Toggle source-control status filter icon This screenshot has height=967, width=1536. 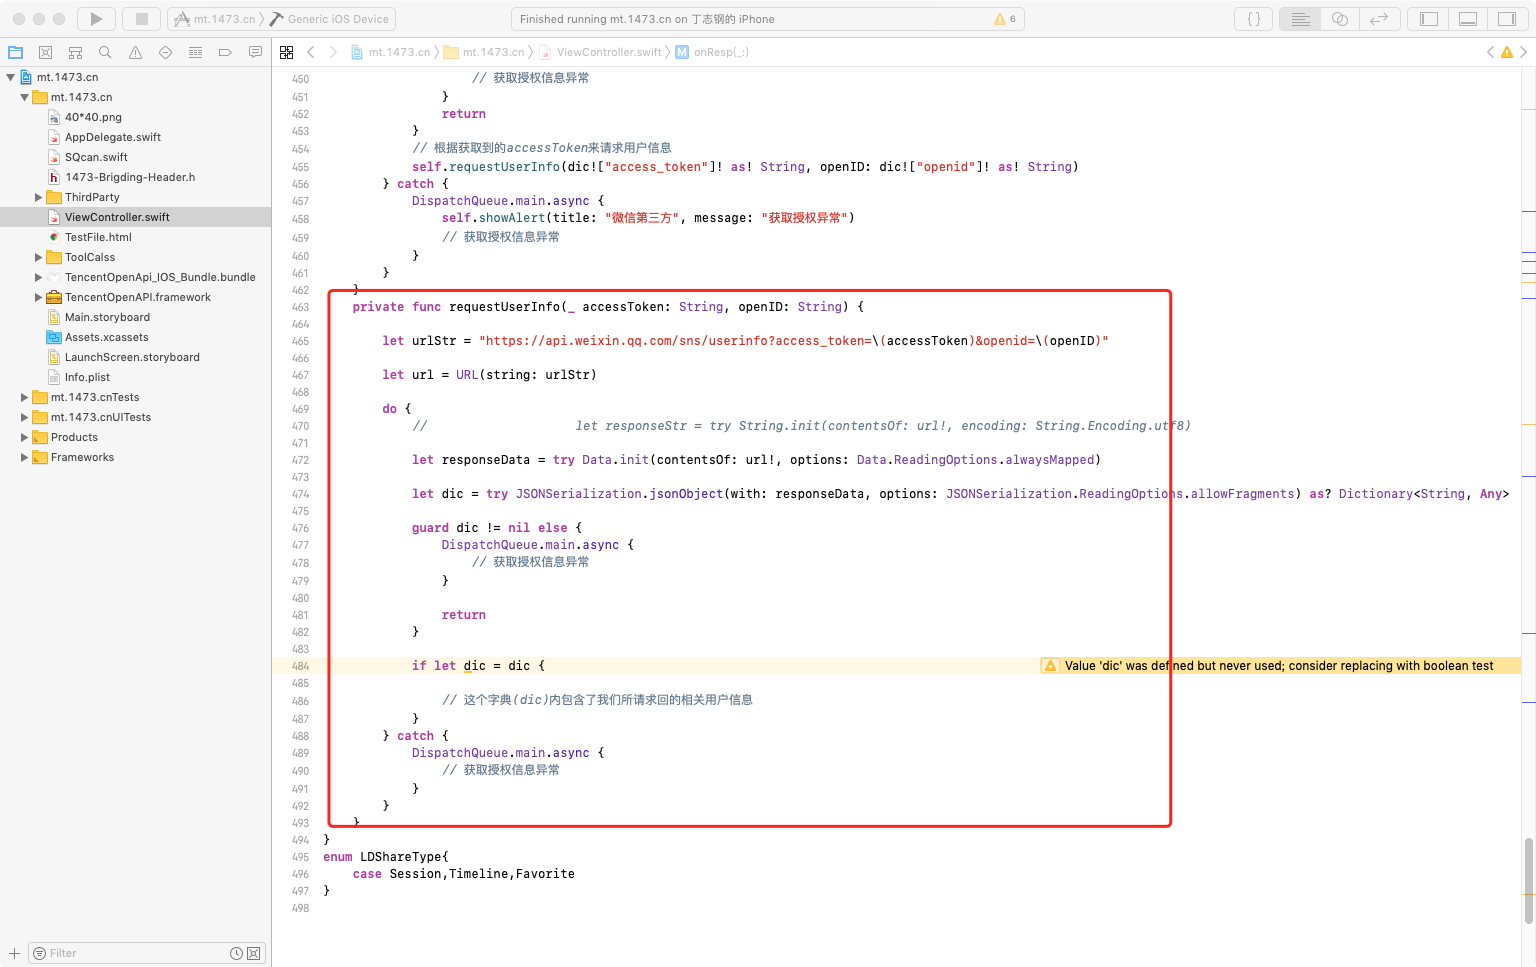(x=253, y=953)
